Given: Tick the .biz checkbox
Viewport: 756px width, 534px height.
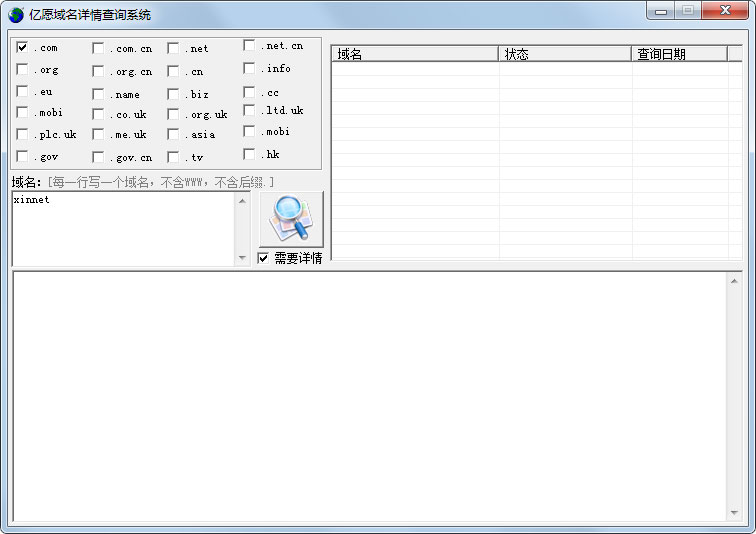Looking at the screenshot, I should click(173, 94).
